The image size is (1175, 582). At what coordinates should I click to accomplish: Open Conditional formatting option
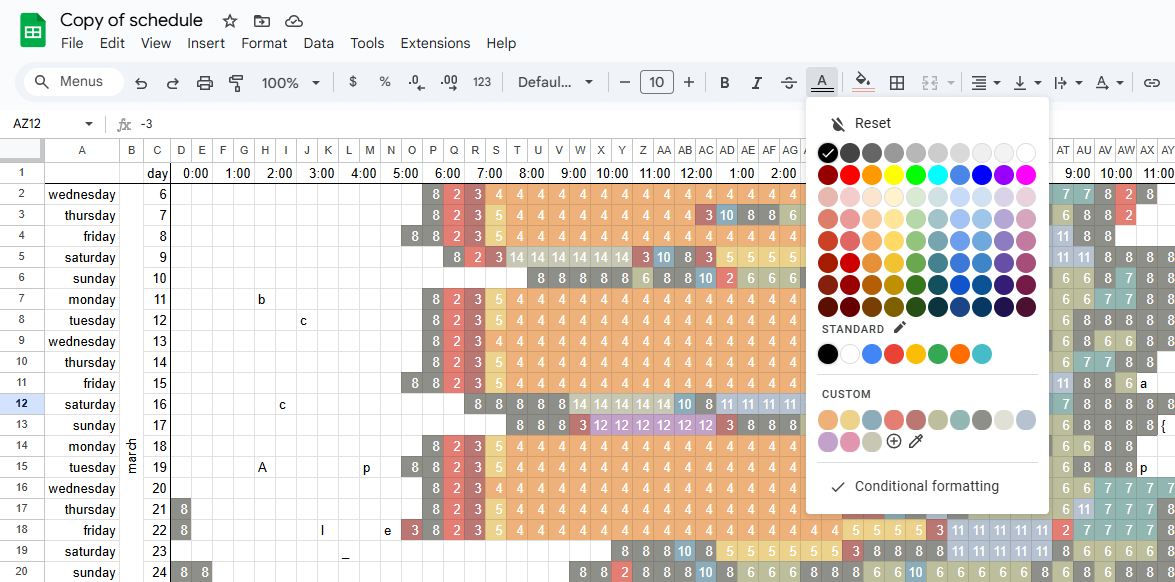point(926,486)
